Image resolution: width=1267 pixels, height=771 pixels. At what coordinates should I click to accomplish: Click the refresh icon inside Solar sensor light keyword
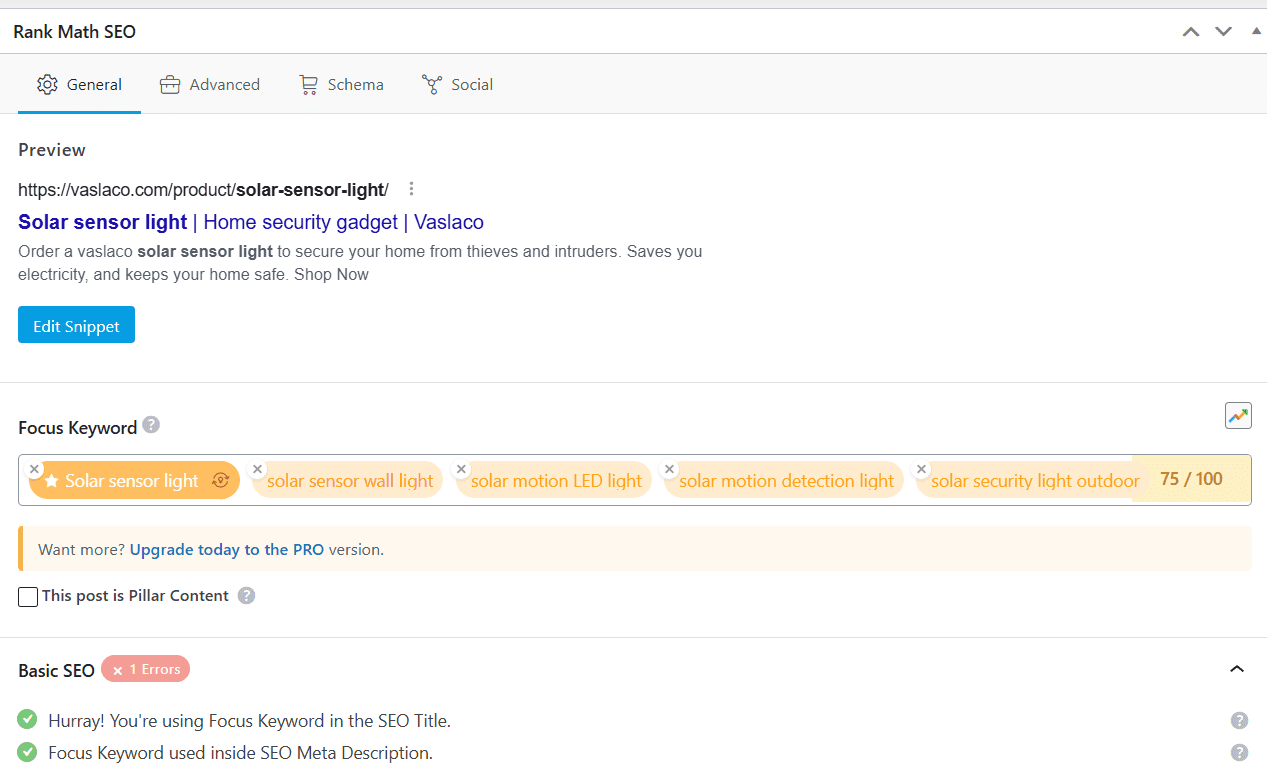220,480
